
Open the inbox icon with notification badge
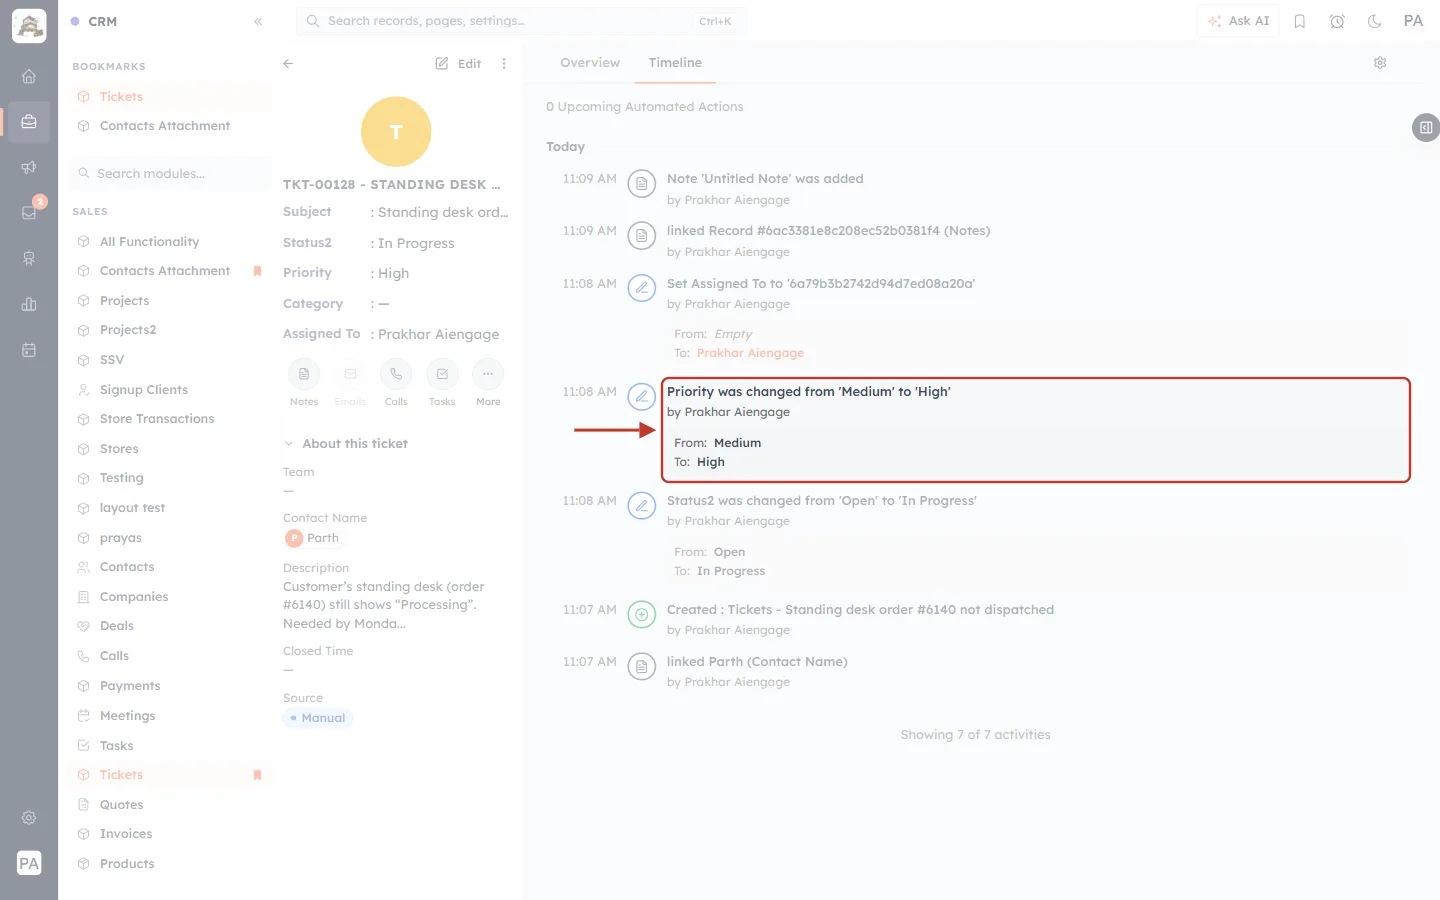click(29, 212)
